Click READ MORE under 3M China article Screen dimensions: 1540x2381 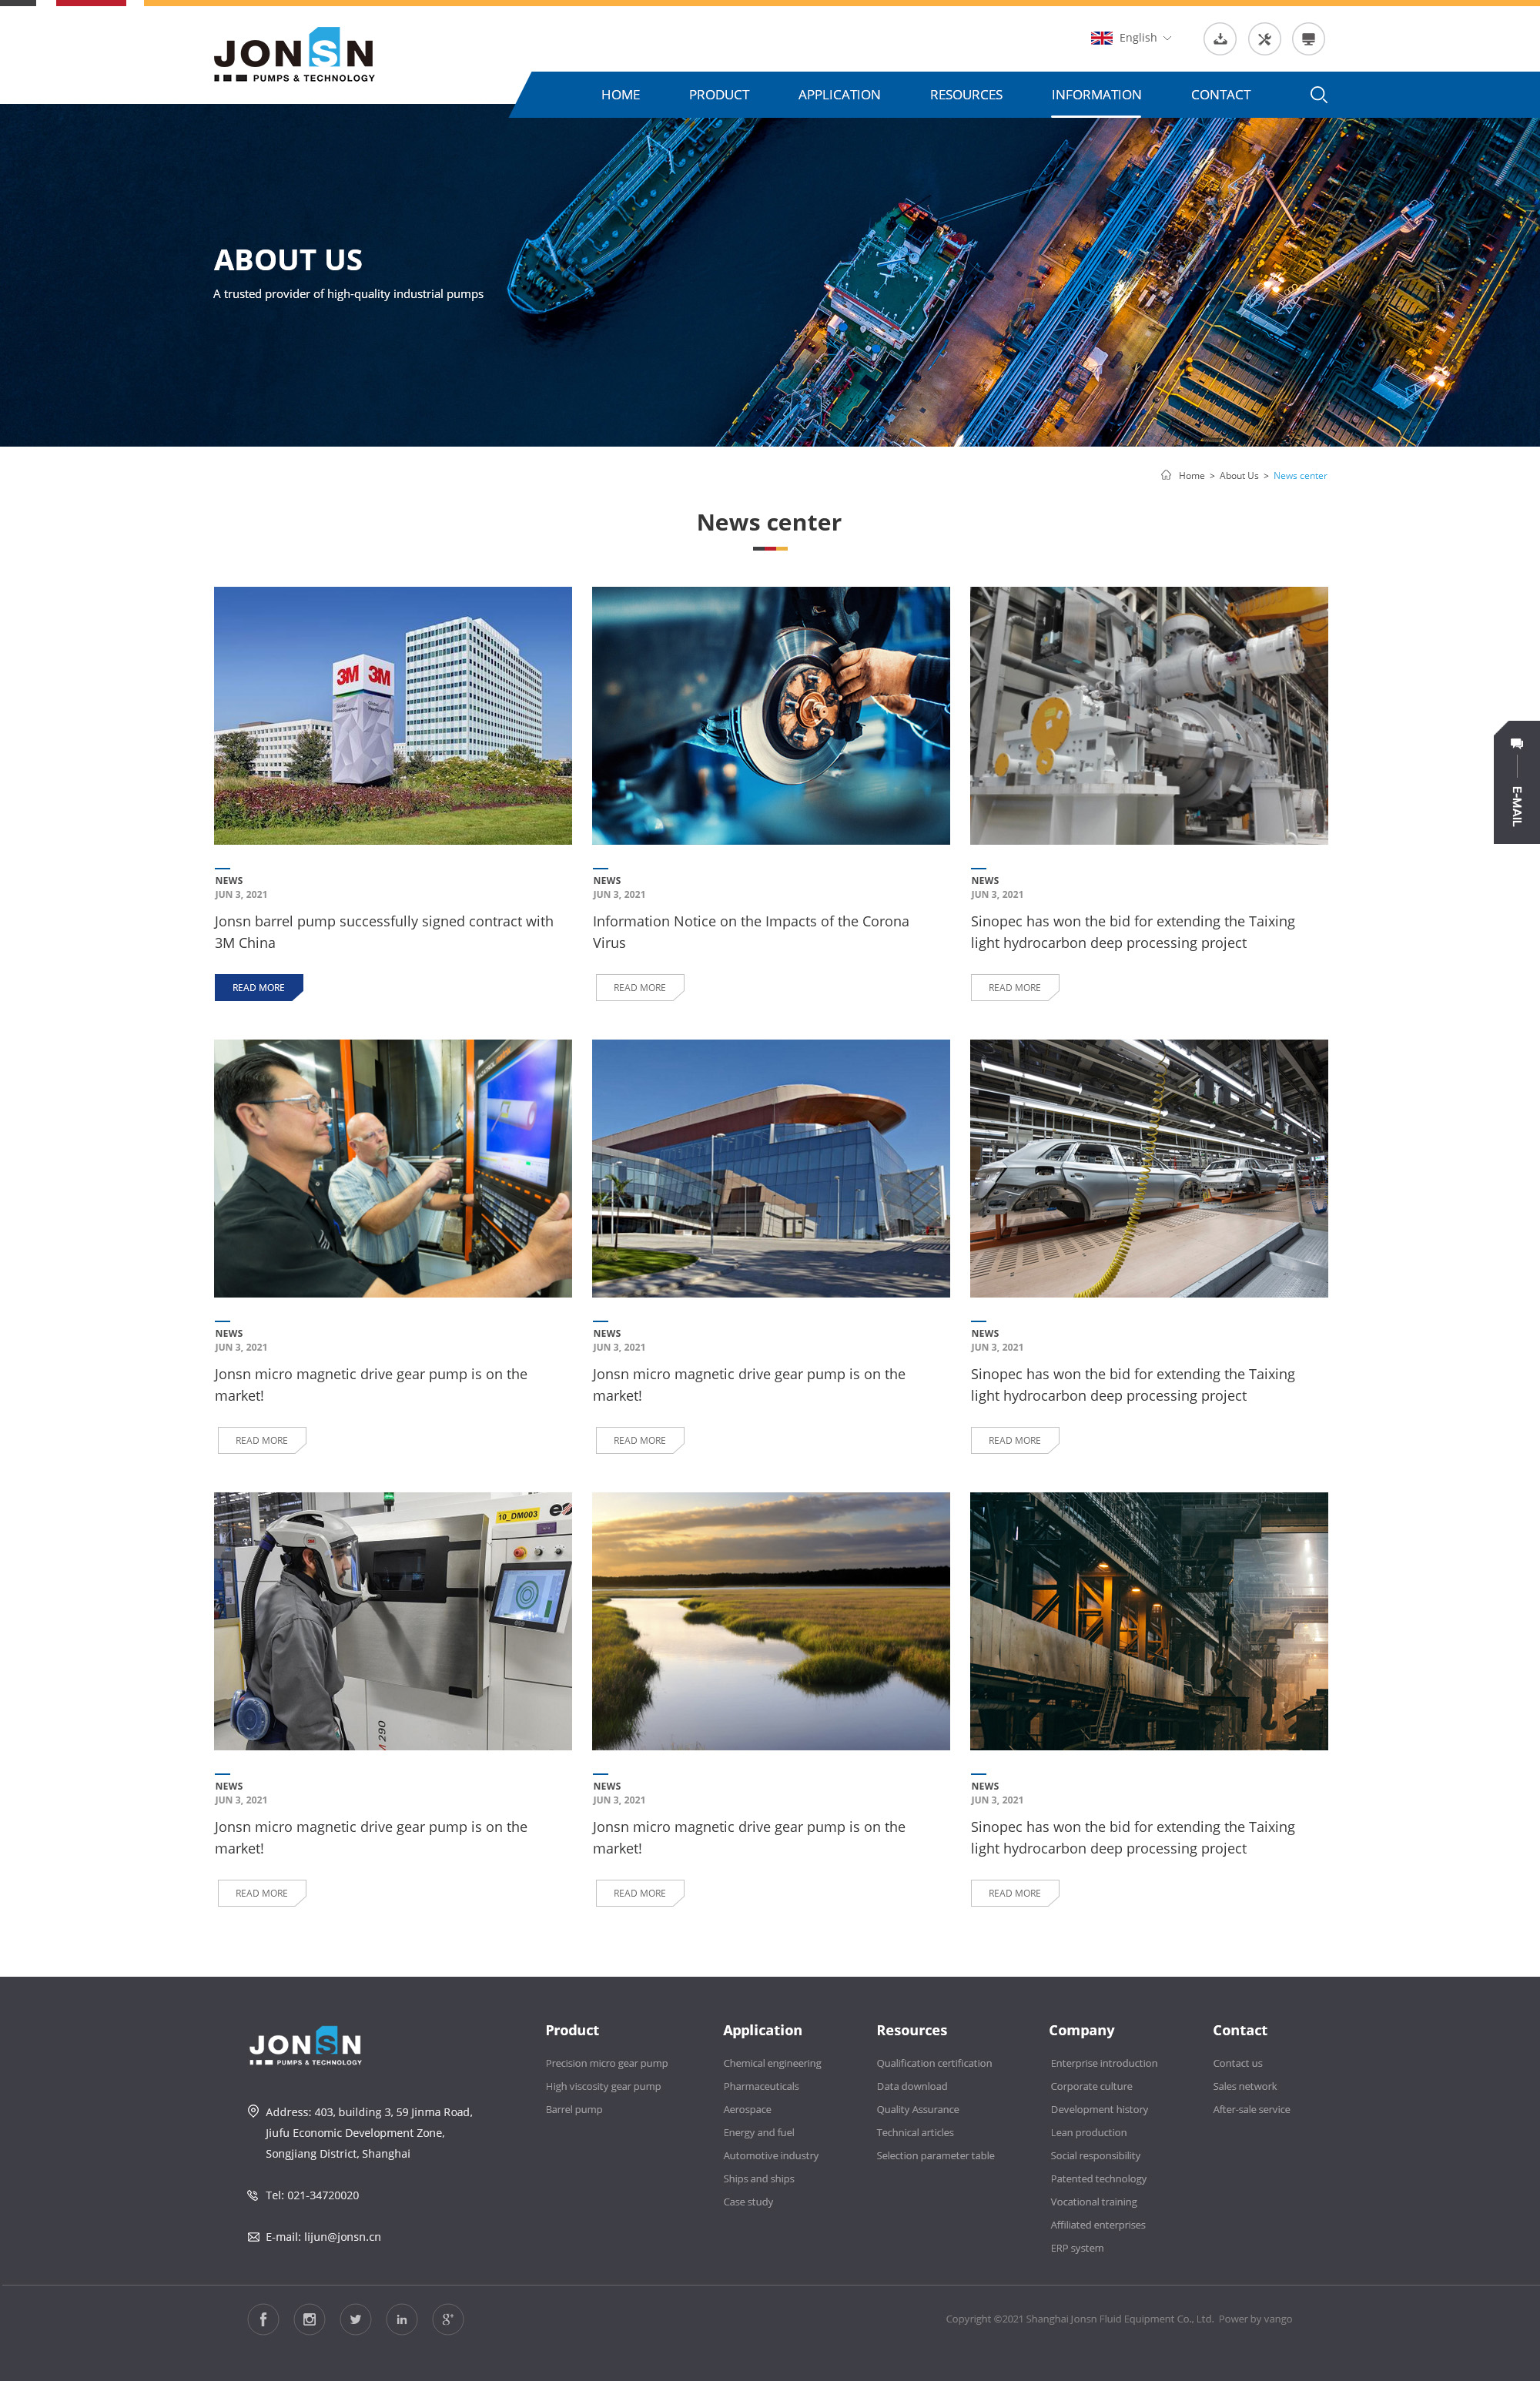(259, 987)
